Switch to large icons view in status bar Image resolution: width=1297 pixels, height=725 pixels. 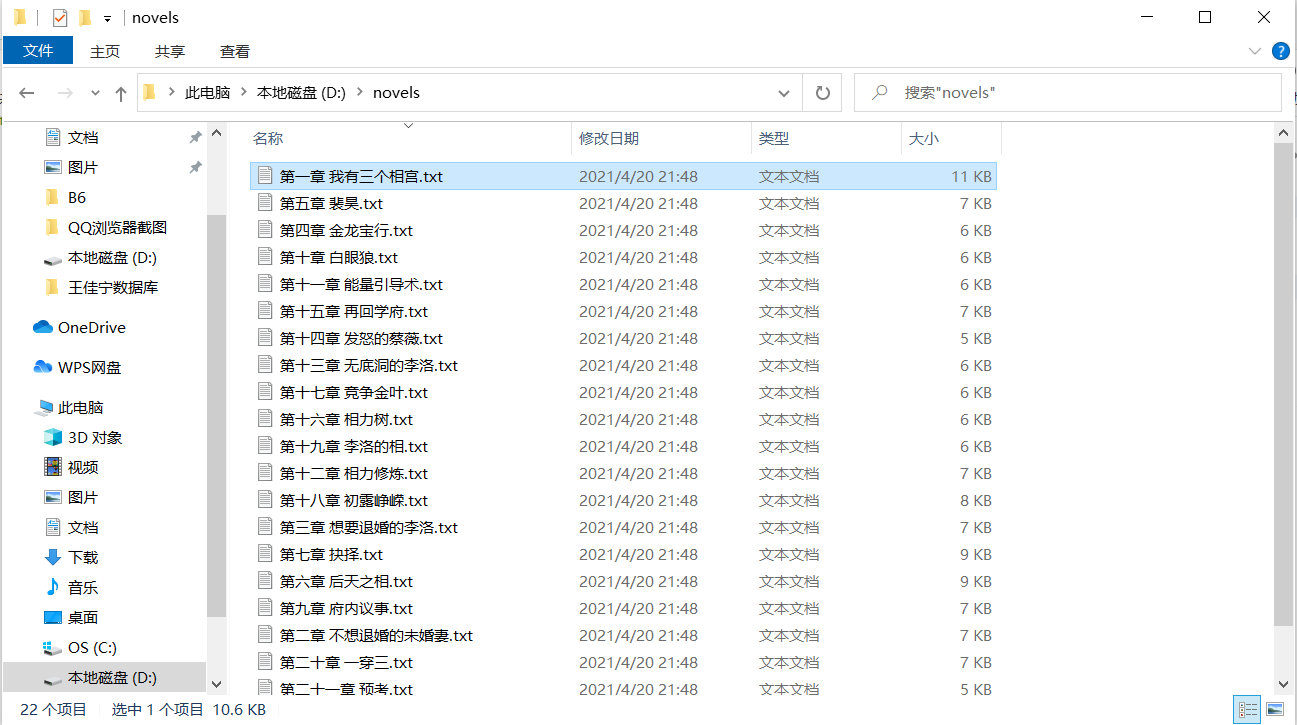[1275, 710]
